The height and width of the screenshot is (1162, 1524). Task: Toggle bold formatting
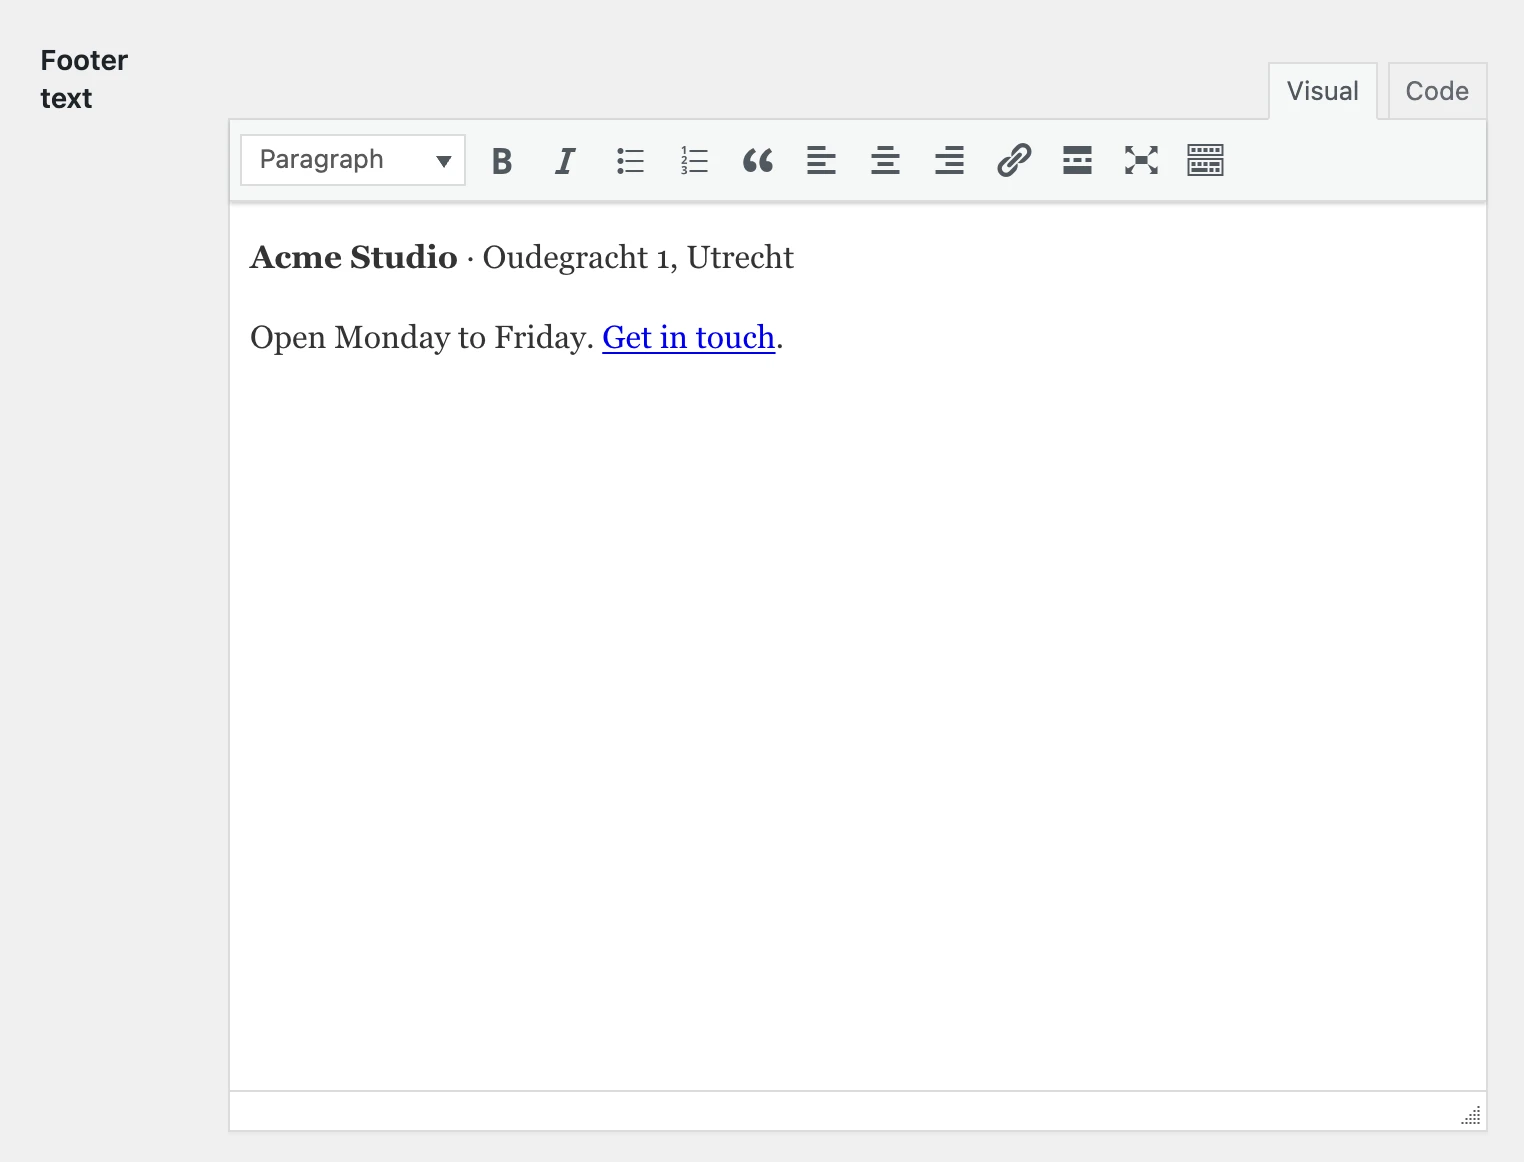click(x=502, y=160)
